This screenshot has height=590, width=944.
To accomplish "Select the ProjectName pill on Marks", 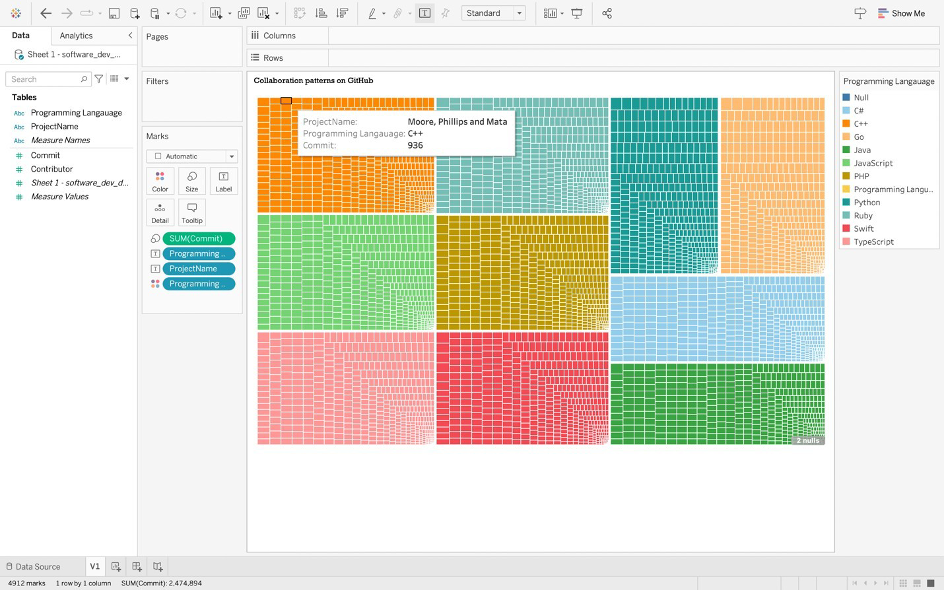I will point(199,269).
